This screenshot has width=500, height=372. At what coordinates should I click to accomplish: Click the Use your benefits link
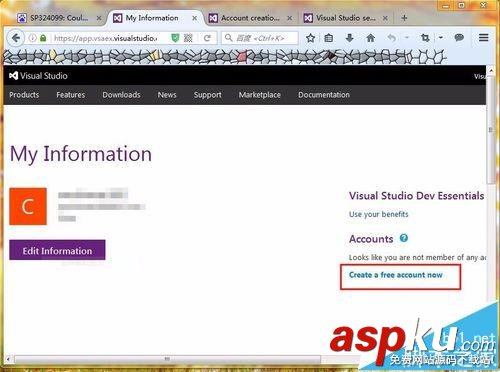(x=379, y=214)
